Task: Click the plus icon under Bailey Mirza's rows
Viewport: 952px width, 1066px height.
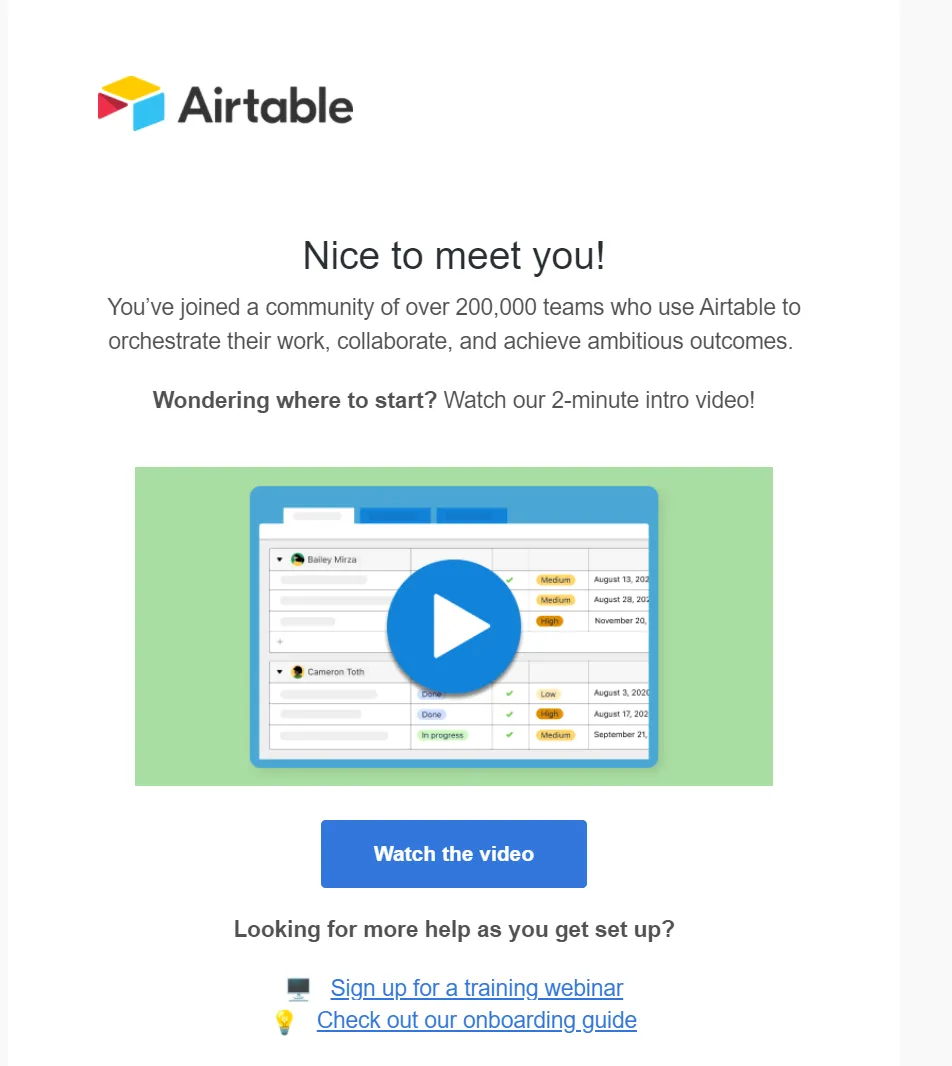Action: 280,641
